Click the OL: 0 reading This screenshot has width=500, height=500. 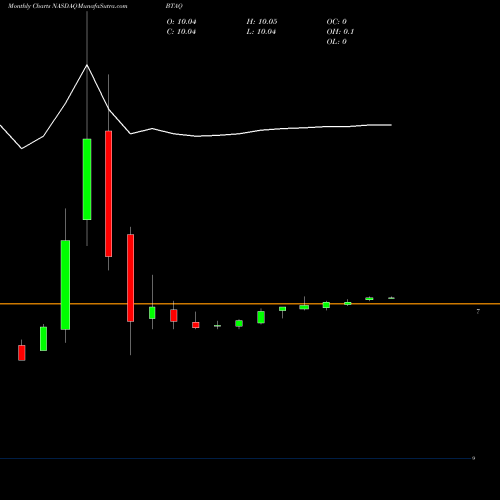[x=336, y=42]
